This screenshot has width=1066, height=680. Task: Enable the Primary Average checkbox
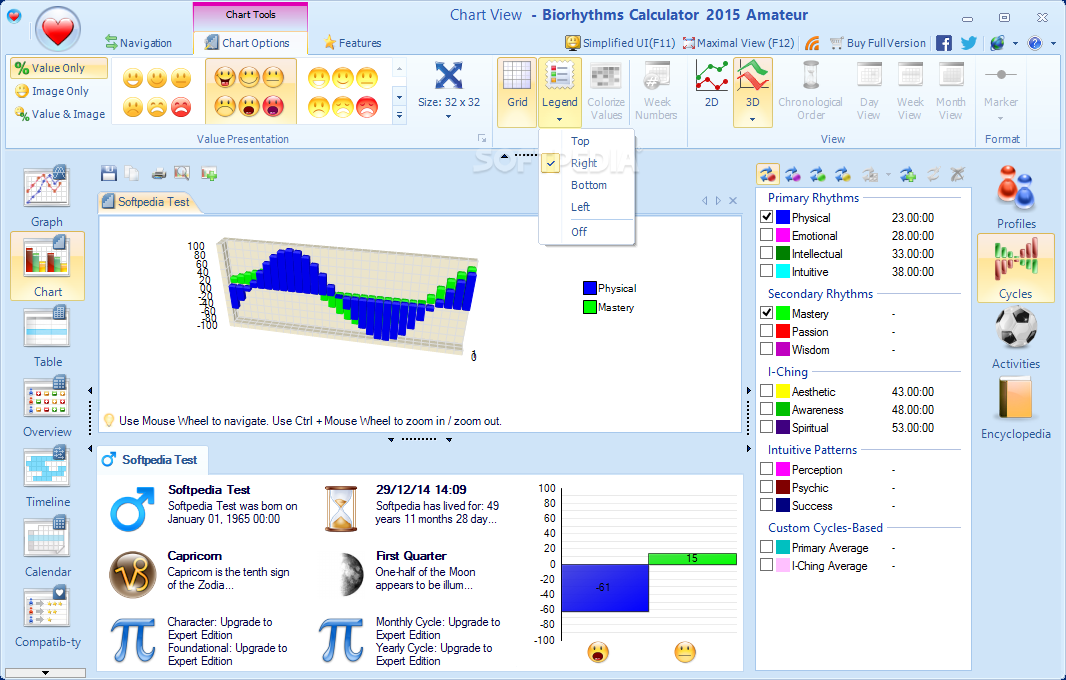click(x=766, y=547)
